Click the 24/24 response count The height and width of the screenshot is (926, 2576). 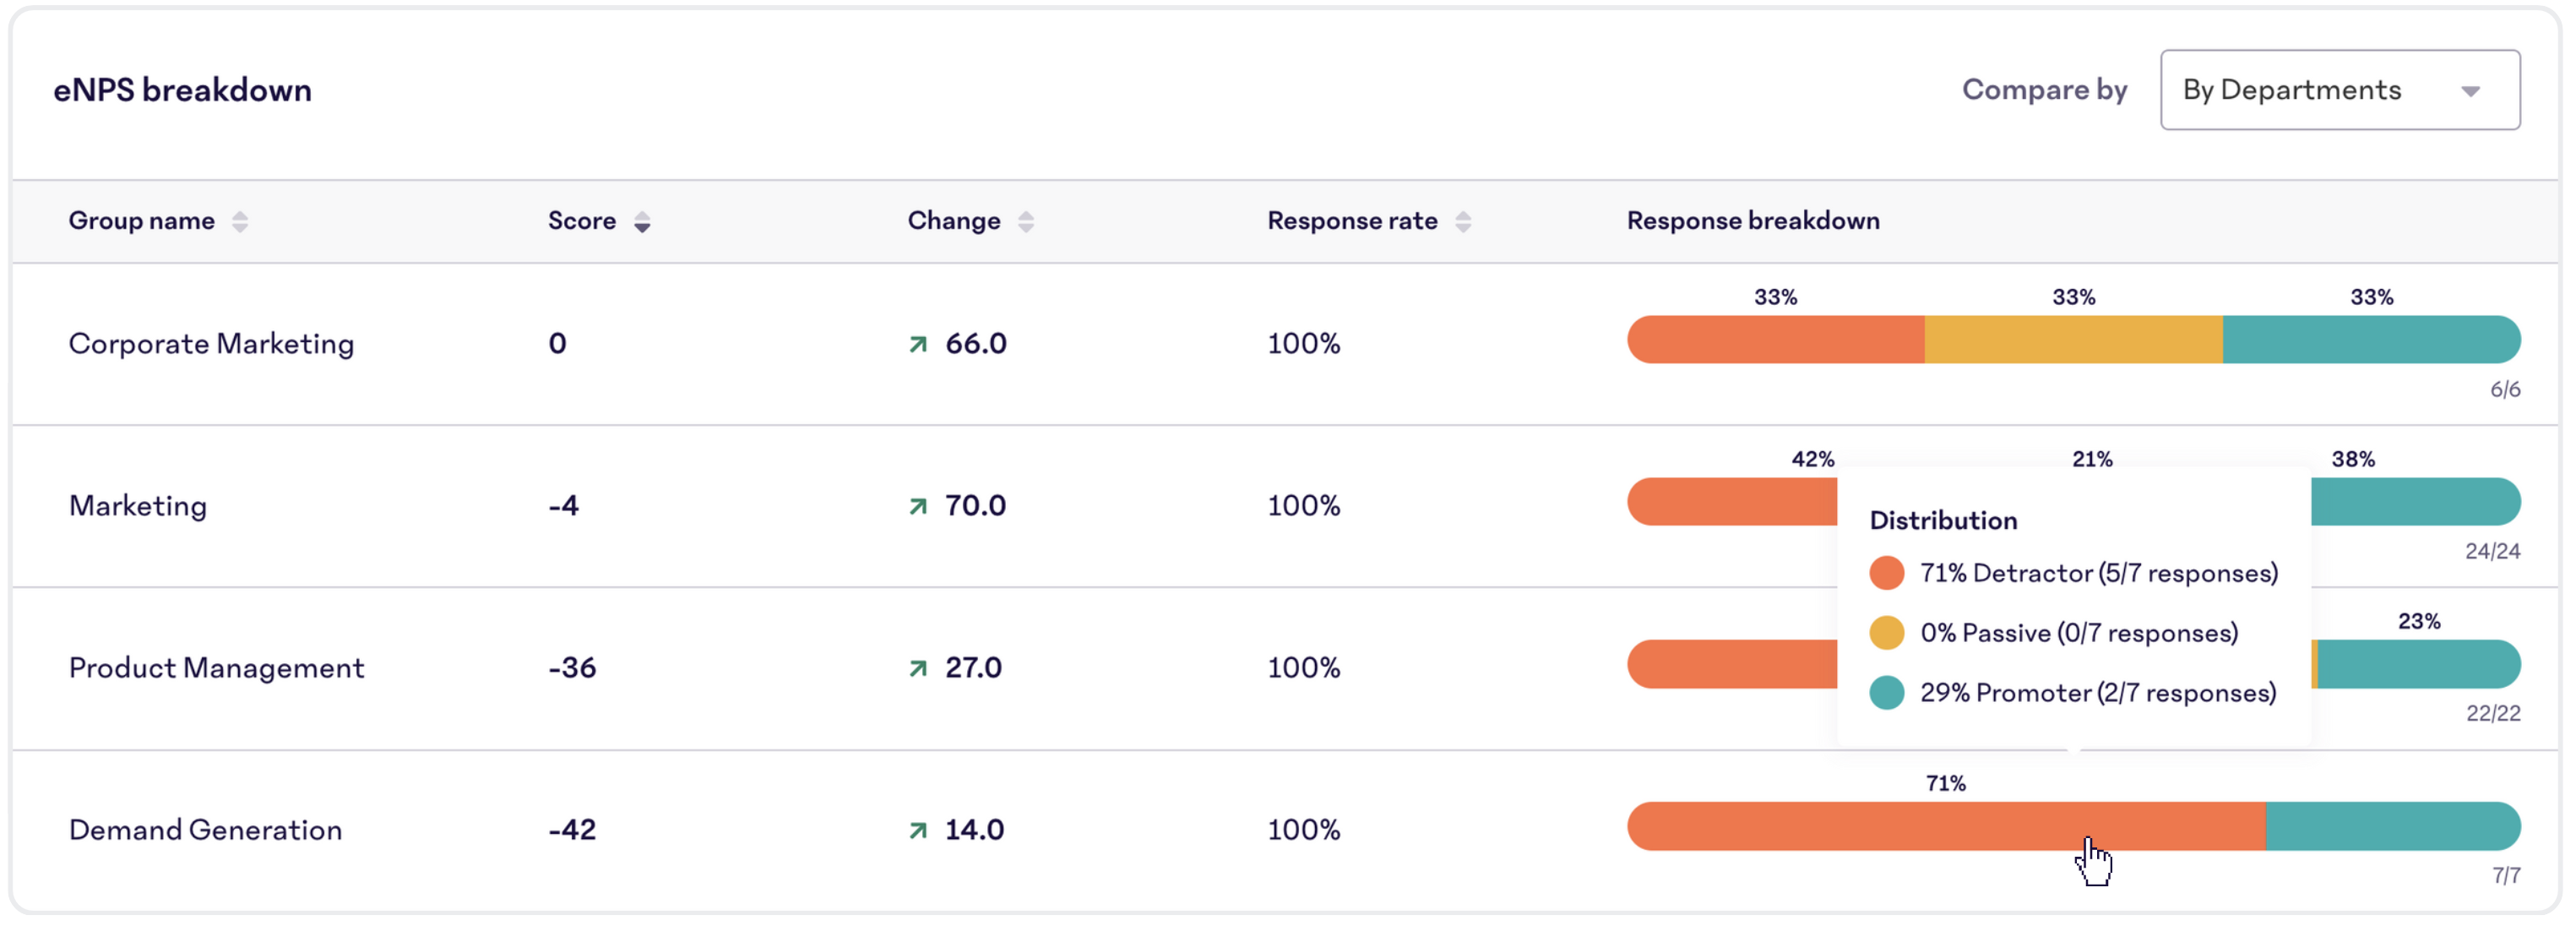(2492, 552)
